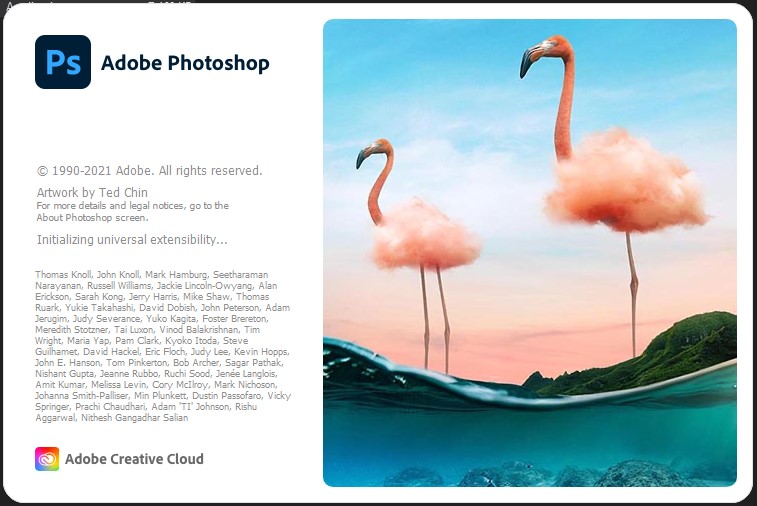Click the Adobe Photoshop title text
This screenshot has height=506, width=757.
tap(185, 63)
